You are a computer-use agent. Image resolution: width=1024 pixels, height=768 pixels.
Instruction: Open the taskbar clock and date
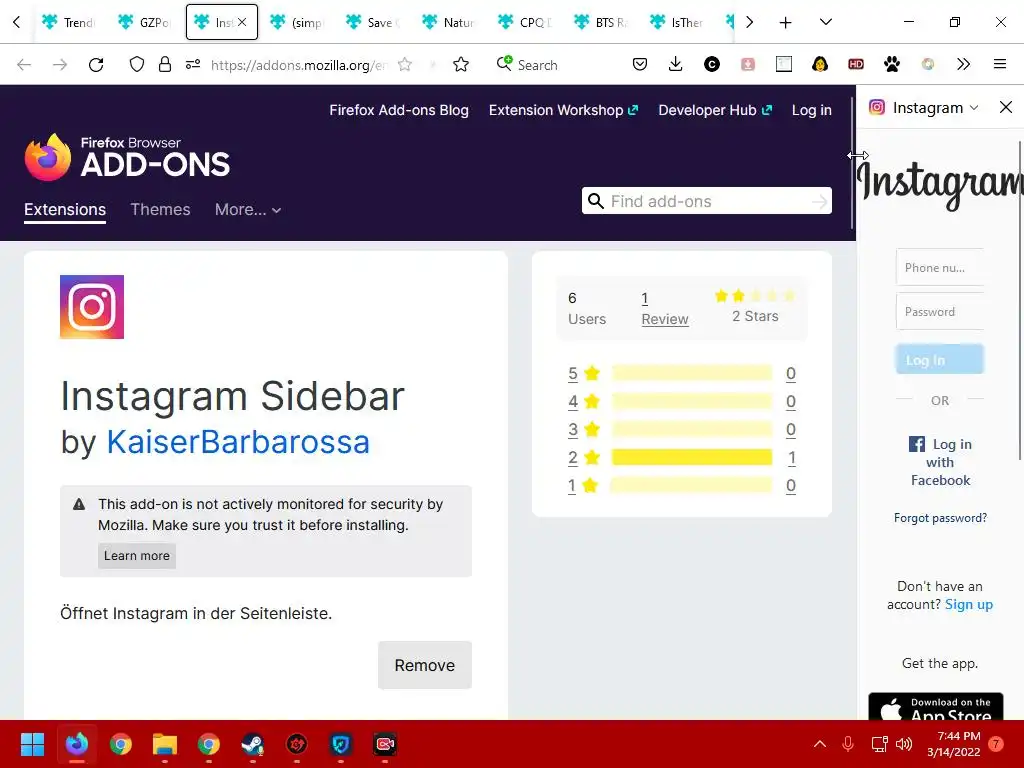tap(953, 744)
